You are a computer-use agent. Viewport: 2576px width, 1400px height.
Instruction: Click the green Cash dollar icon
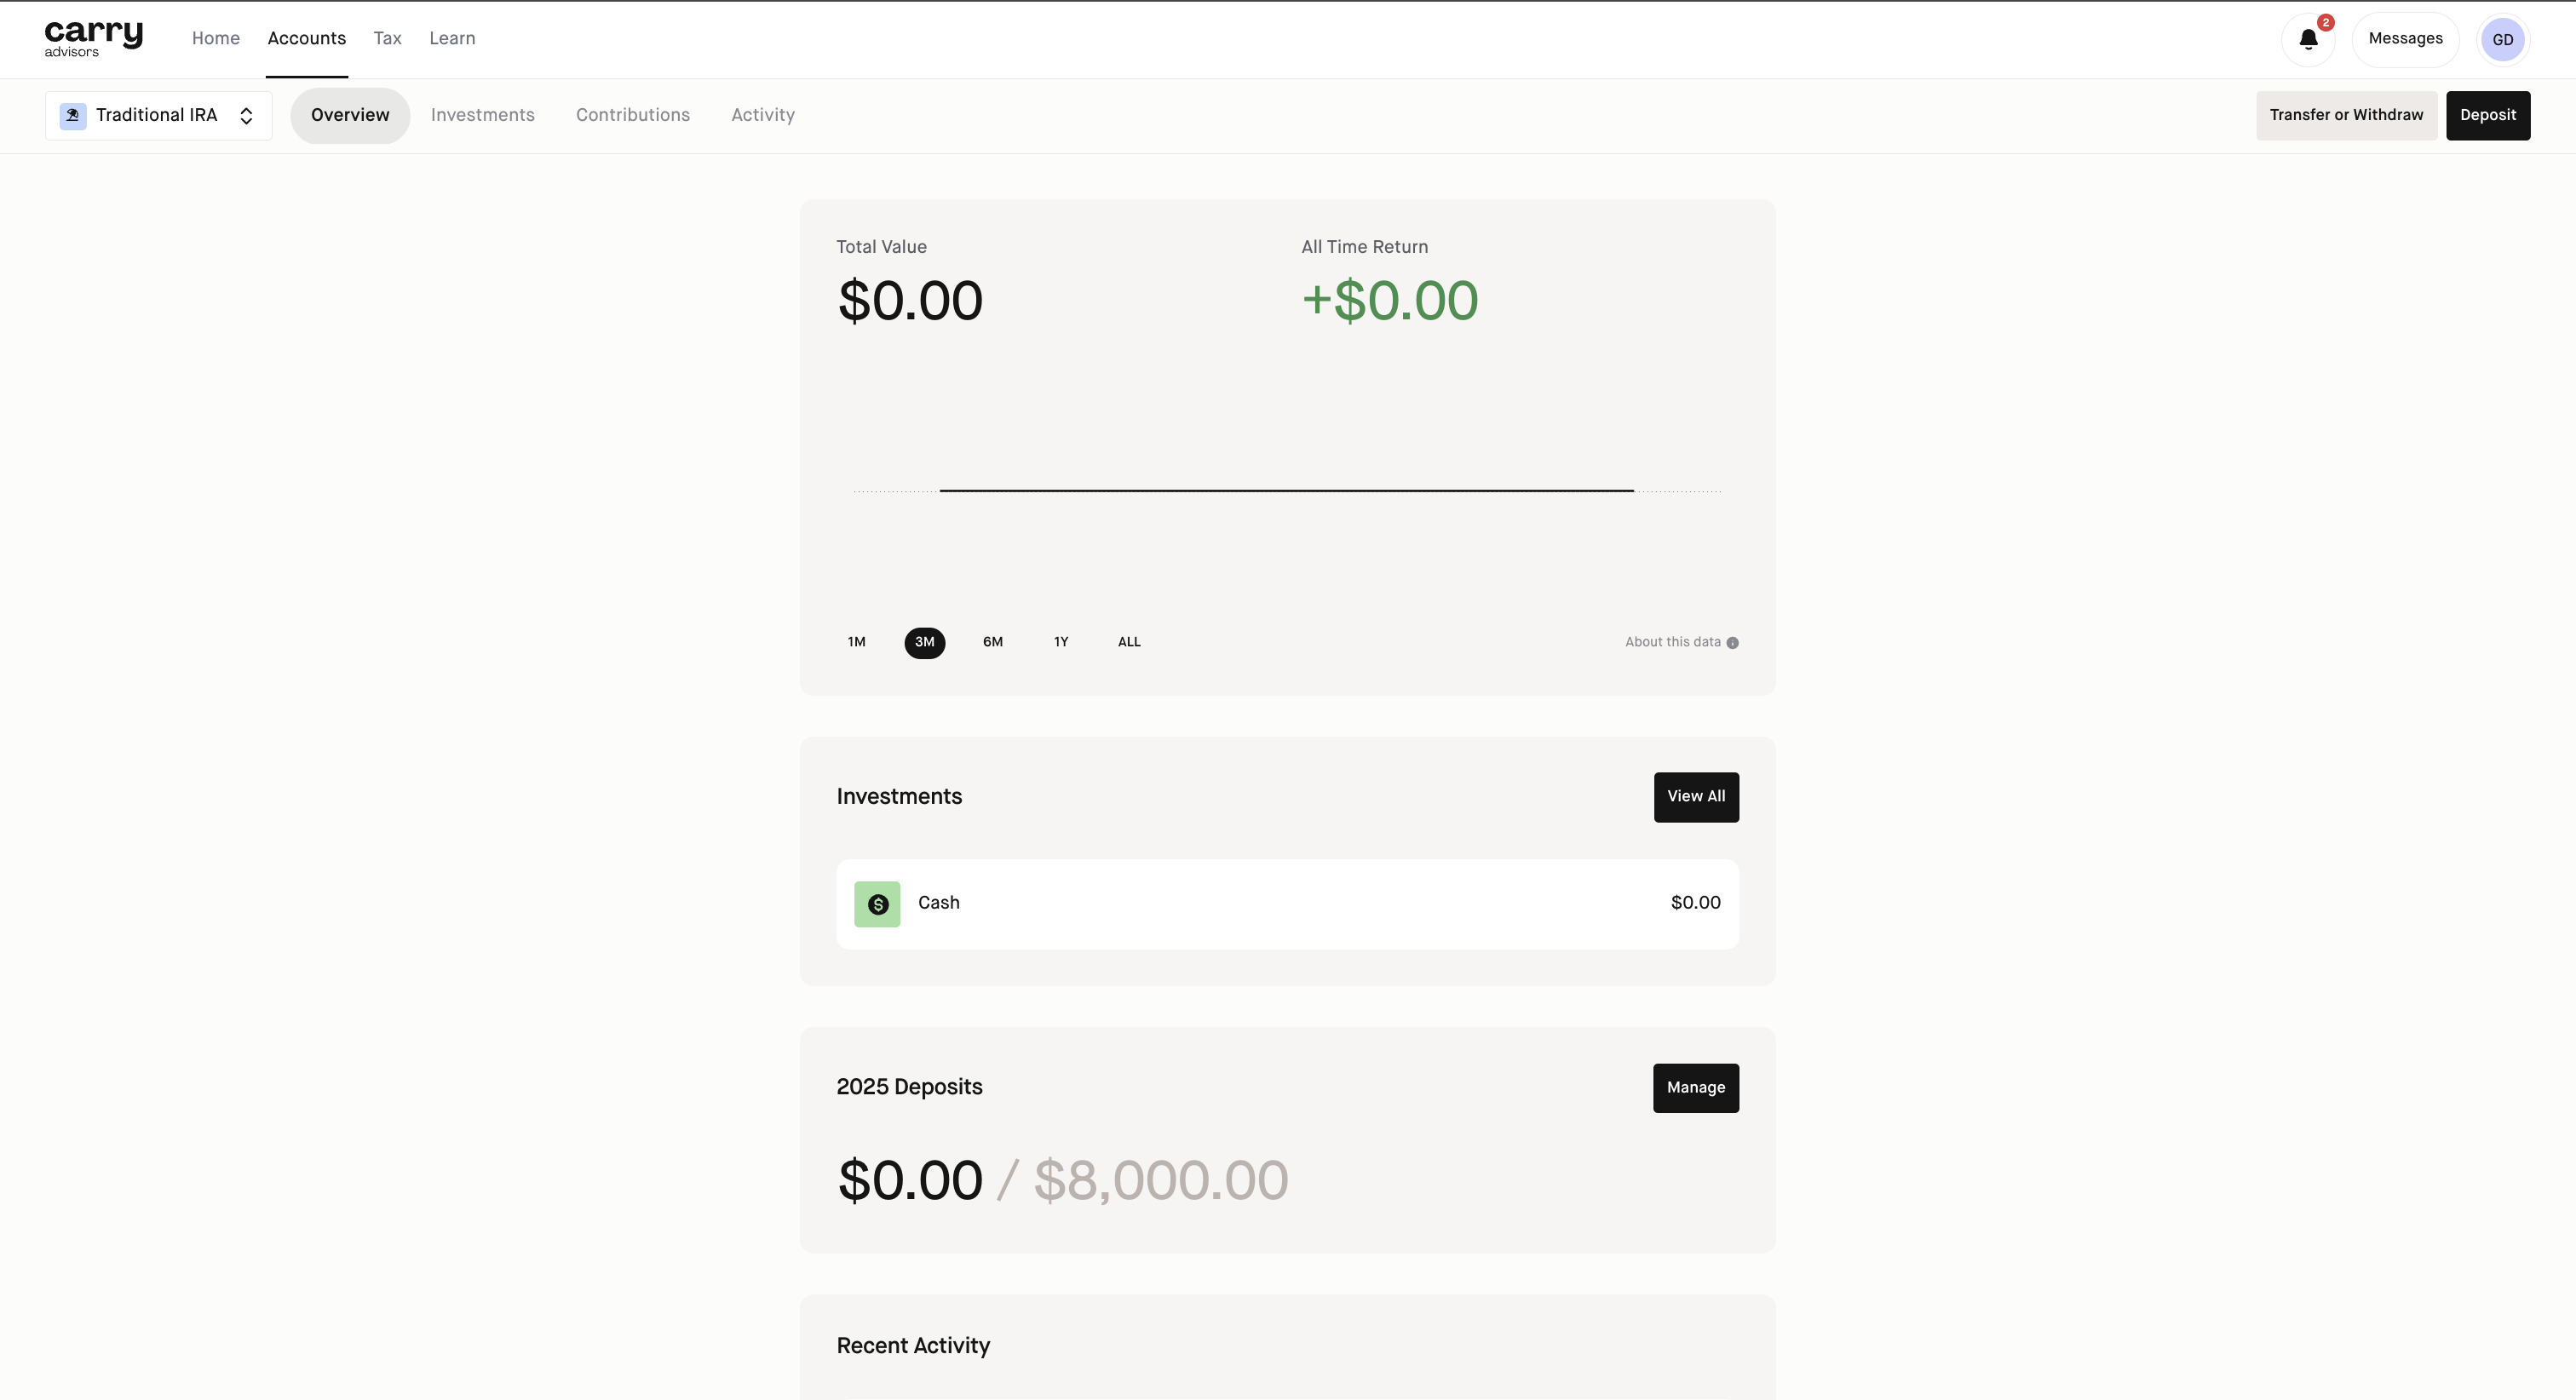[x=877, y=904]
